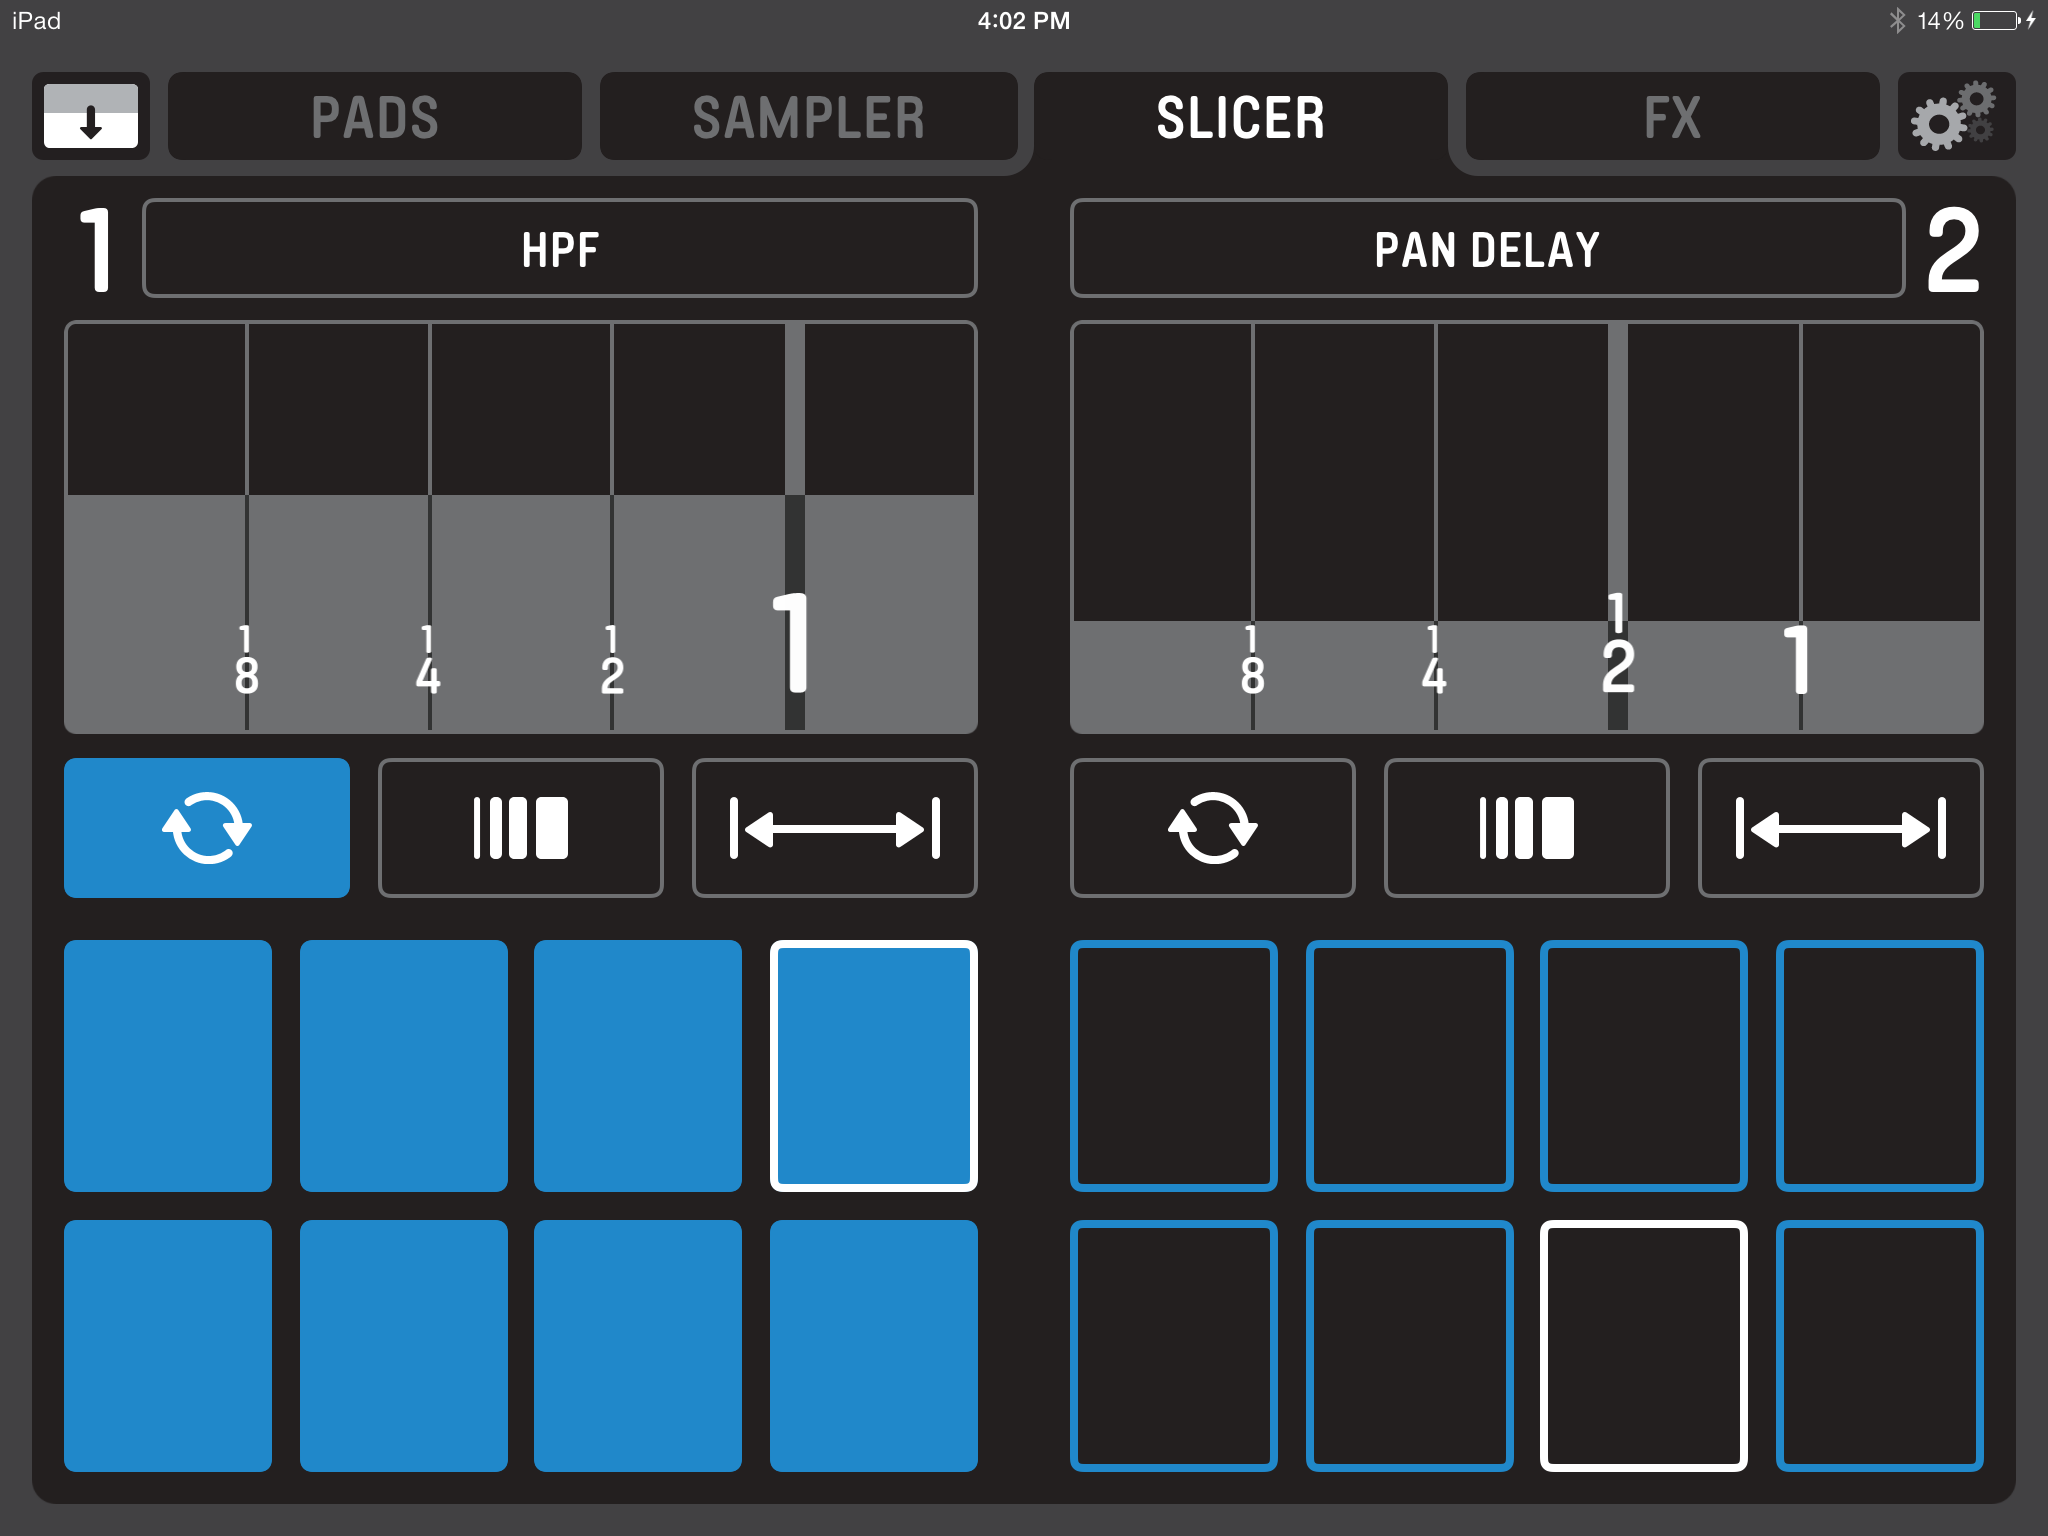Choose the 1/2 marker on deck 2
Screen dimensions: 2048x1536
(x=1618, y=642)
